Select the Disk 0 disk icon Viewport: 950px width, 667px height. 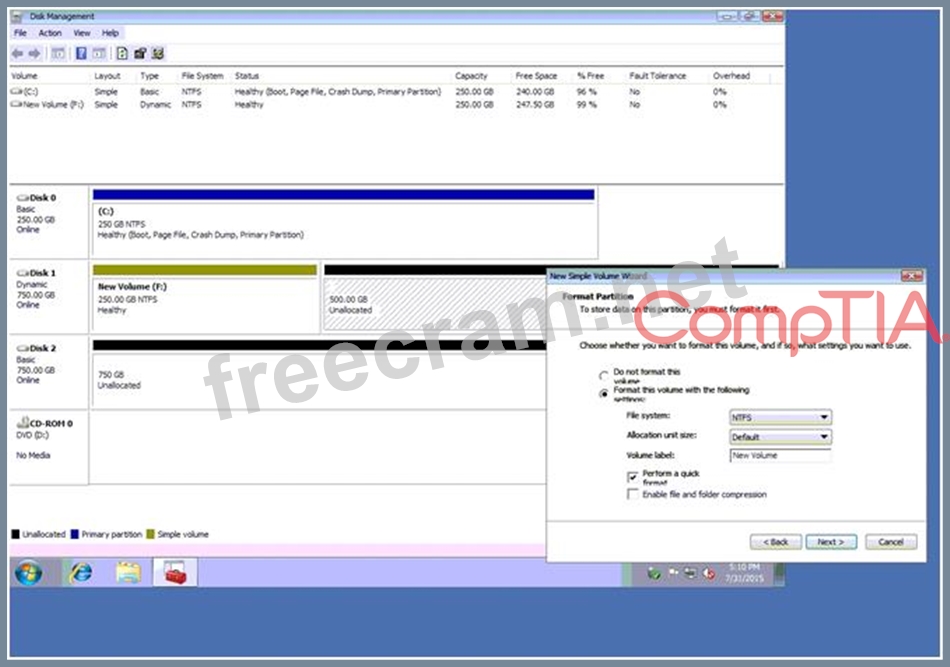pyautogui.click(x=22, y=197)
